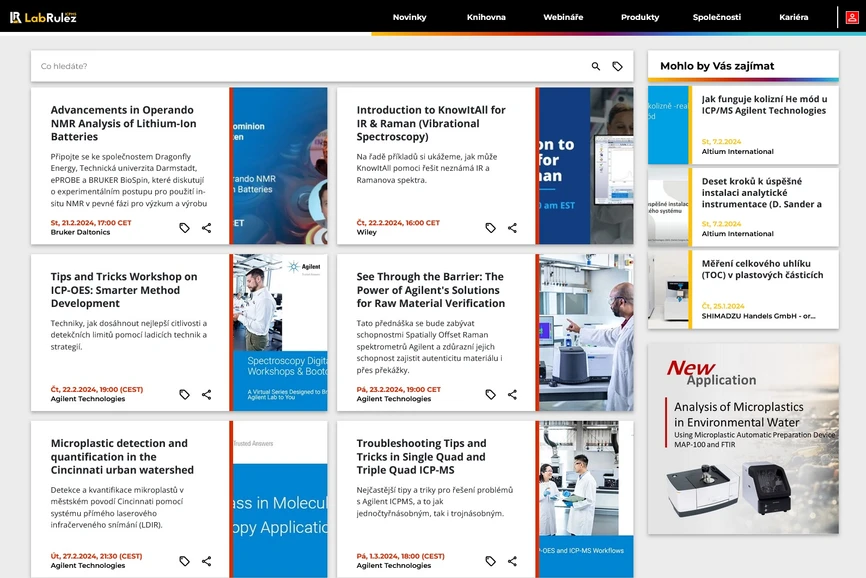The height and width of the screenshot is (578, 866).
Task: Click 'Agilent Technologies' under Microplastic detection webinar
Action: pyautogui.click(x=88, y=566)
